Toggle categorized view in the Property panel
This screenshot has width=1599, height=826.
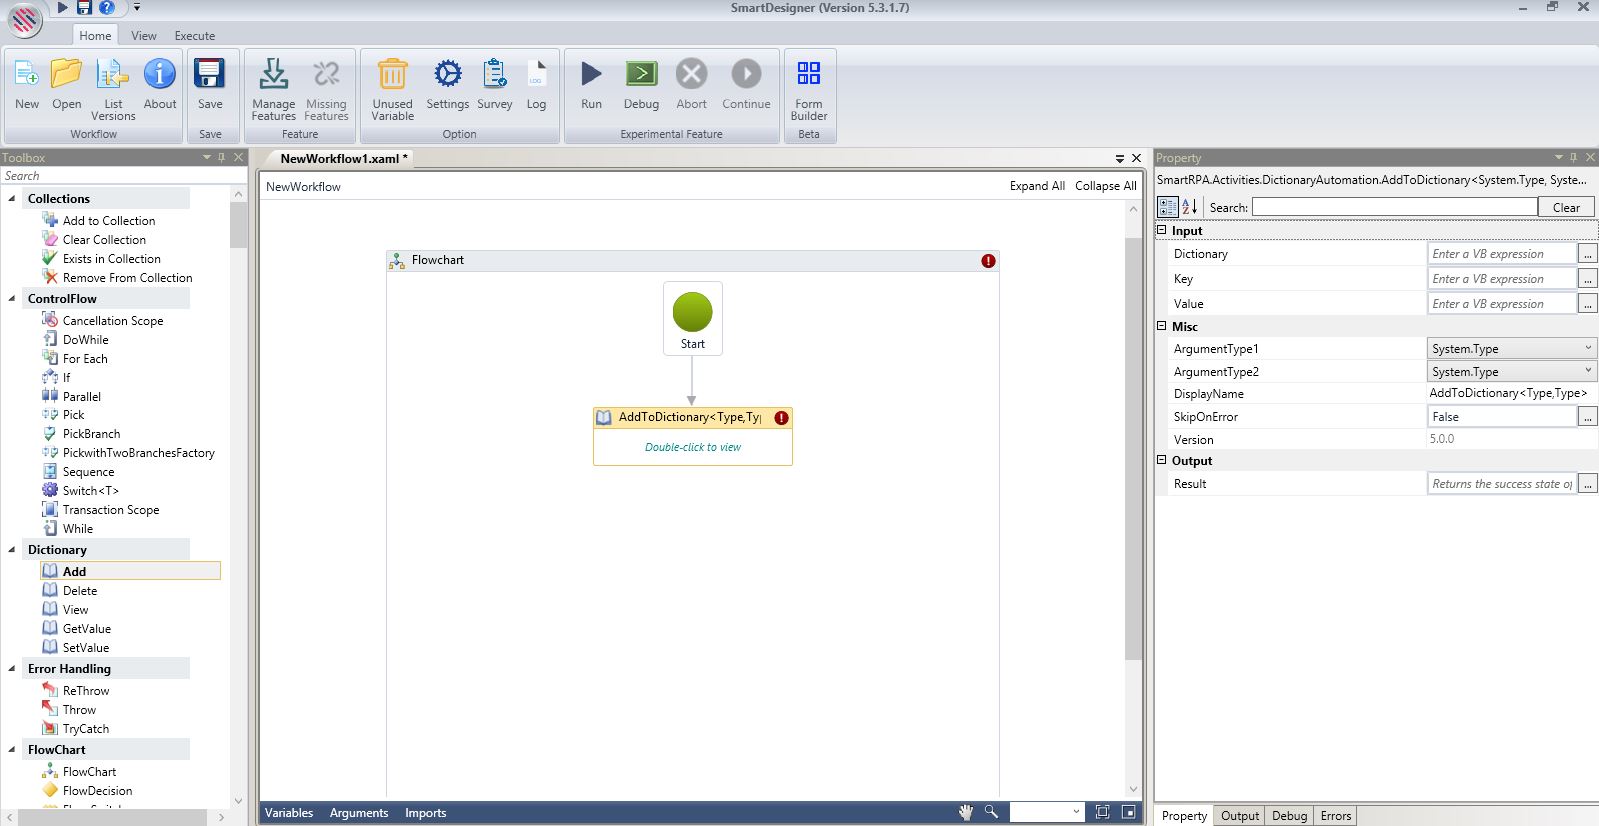pyautogui.click(x=1167, y=207)
